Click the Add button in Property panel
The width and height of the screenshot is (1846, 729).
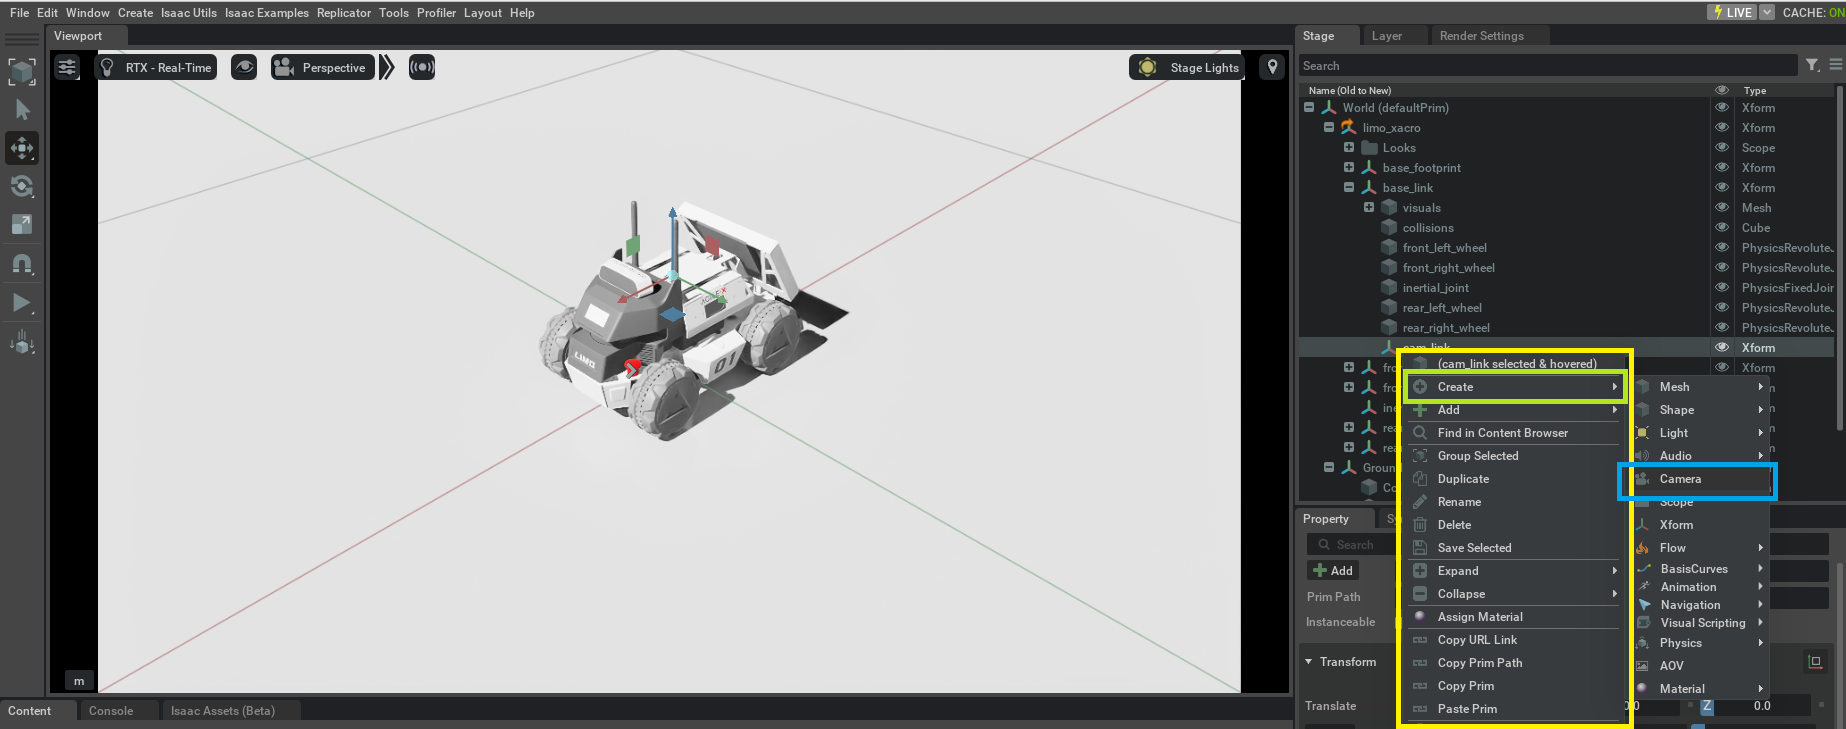(1333, 571)
